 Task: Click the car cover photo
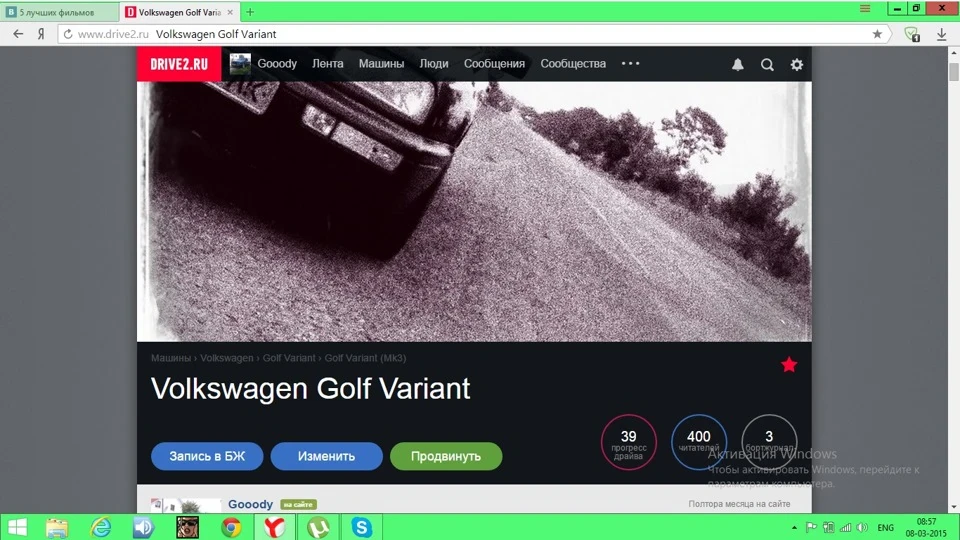pyautogui.click(x=474, y=211)
